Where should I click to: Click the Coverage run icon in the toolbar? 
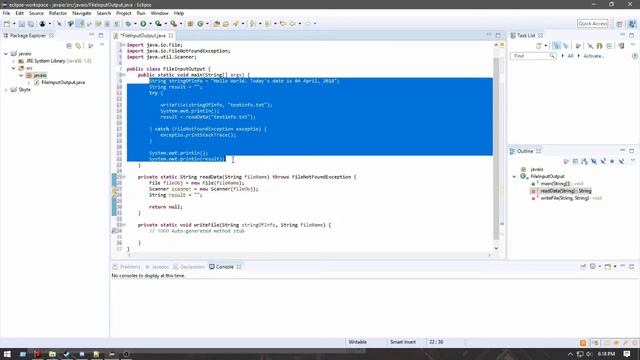coord(158,24)
